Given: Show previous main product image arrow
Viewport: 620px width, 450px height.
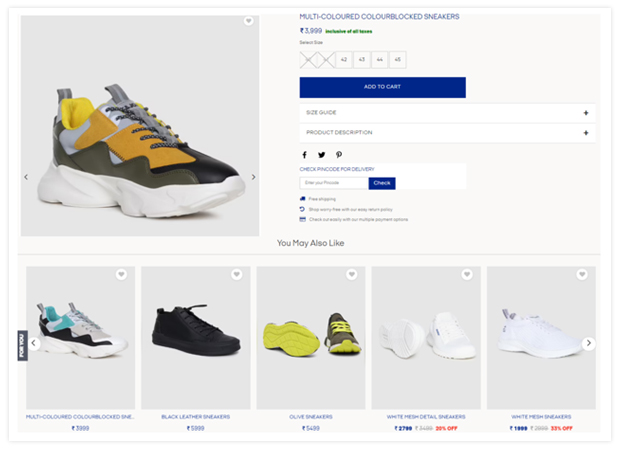Looking at the screenshot, I should coord(26,177).
